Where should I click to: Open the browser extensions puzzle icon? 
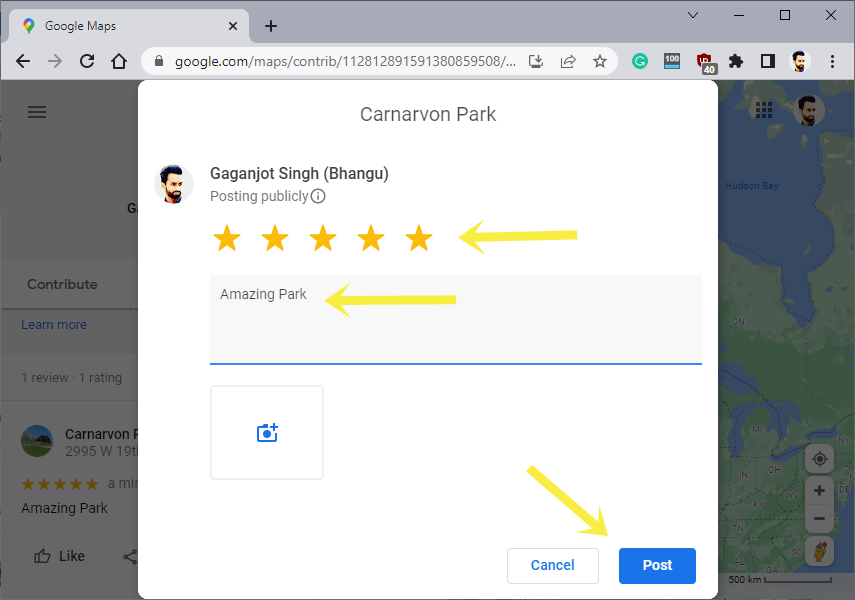click(x=735, y=61)
